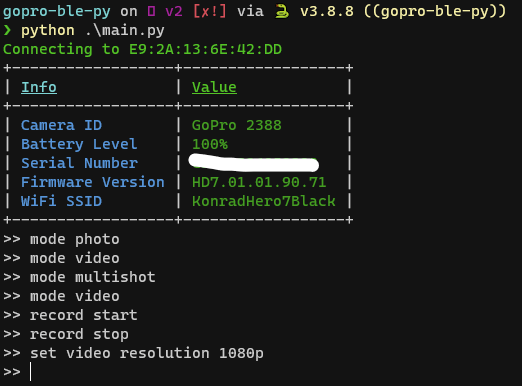Image resolution: width=522 pixels, height=386 pixels.
Task: Click the 100% battery level value
Action: point(210,144)
